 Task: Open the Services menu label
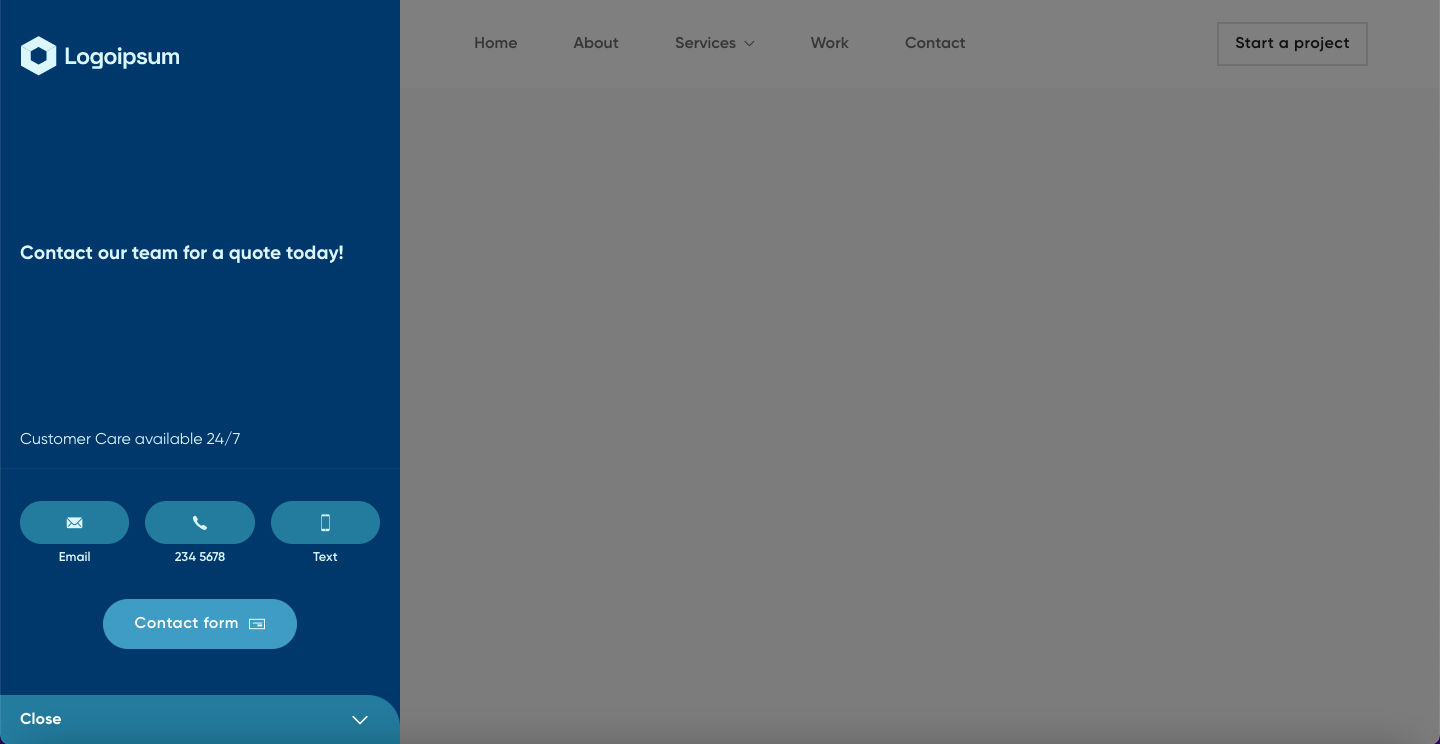click(x=705, y=43)
